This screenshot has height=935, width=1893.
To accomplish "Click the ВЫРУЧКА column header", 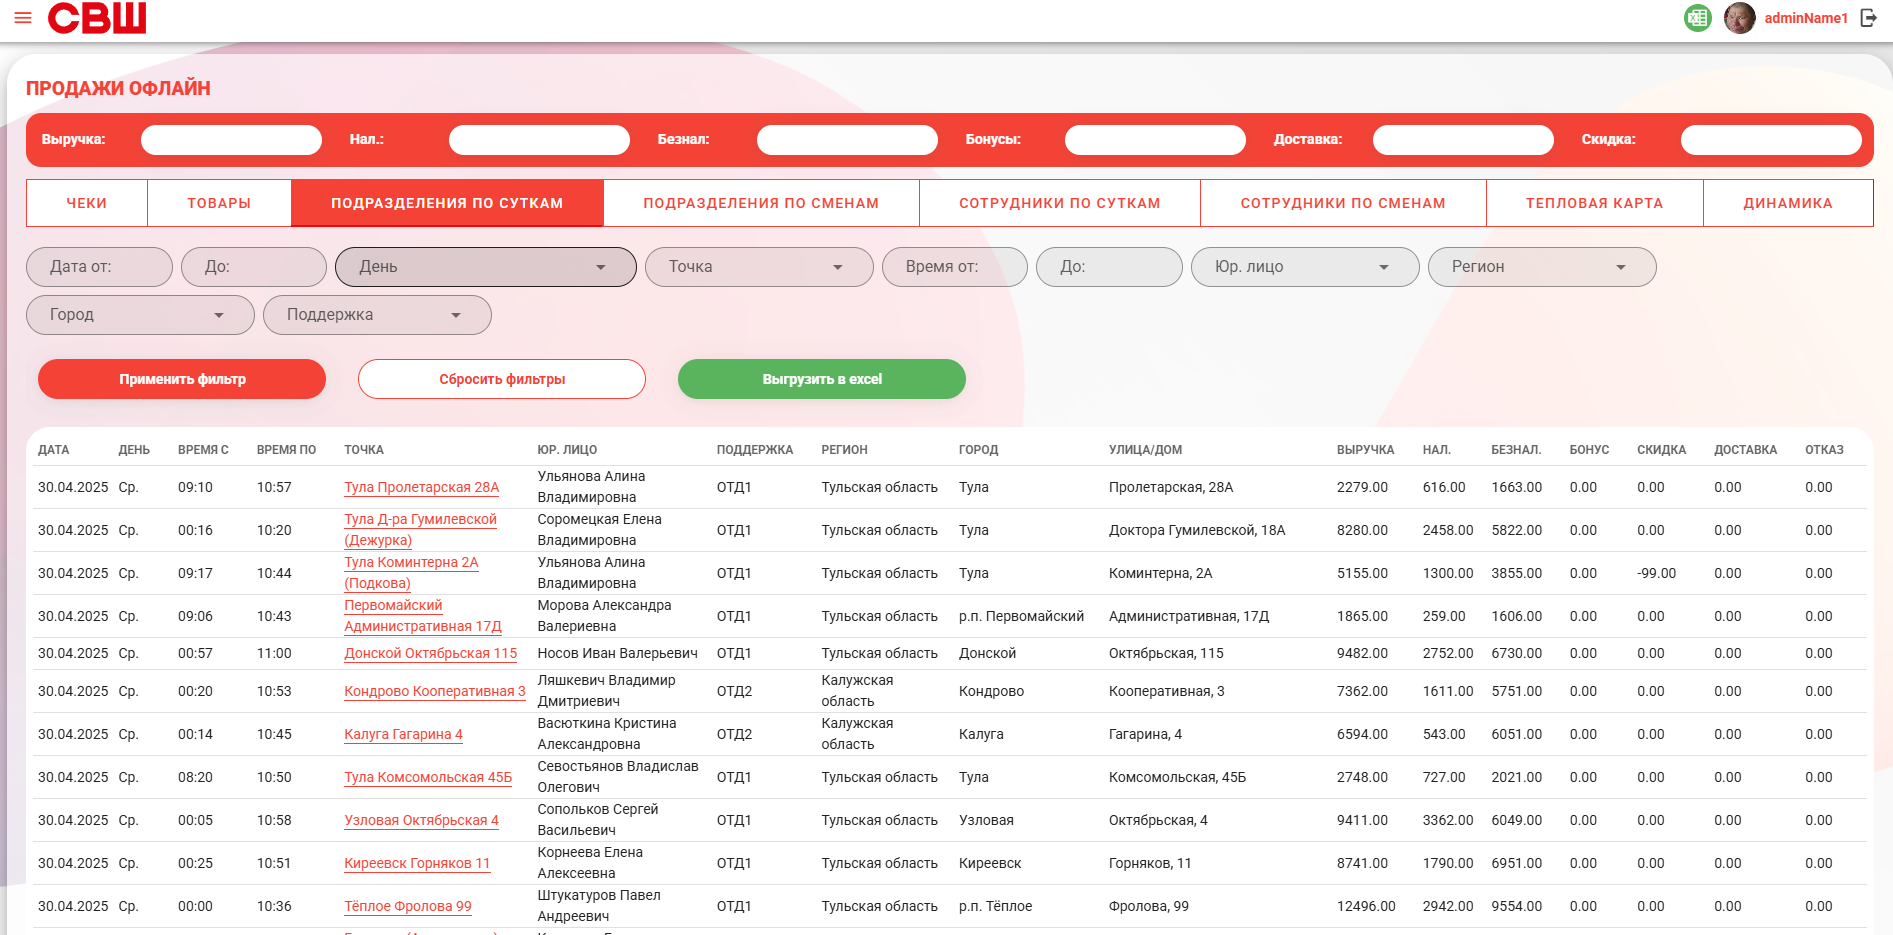I will coord(1366,450).
